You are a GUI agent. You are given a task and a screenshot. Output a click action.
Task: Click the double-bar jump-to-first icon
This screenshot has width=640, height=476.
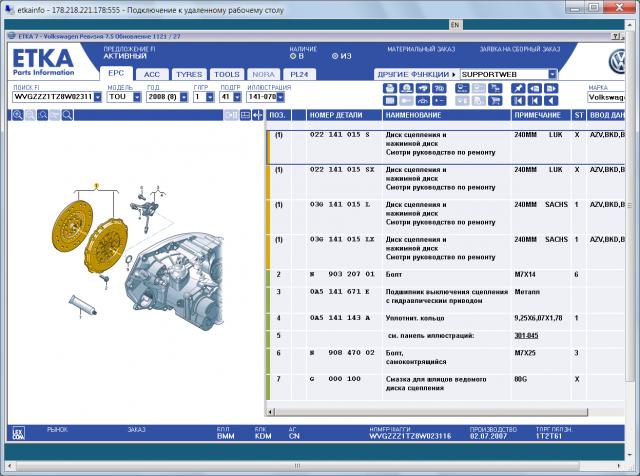[x=518, y=100]
